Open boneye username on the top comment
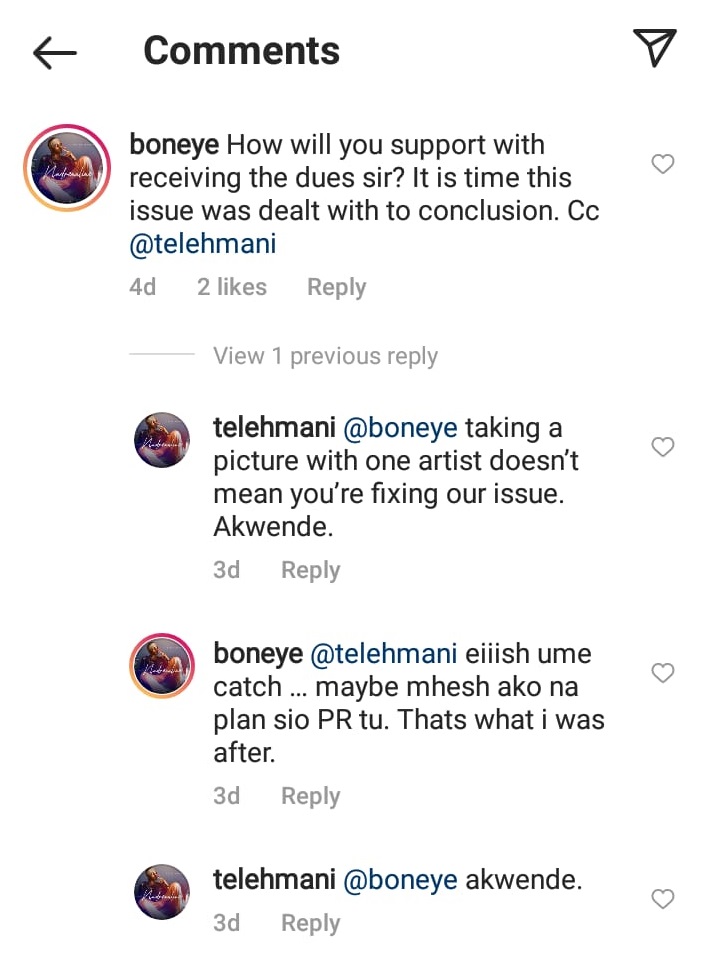 pos(174,145)
